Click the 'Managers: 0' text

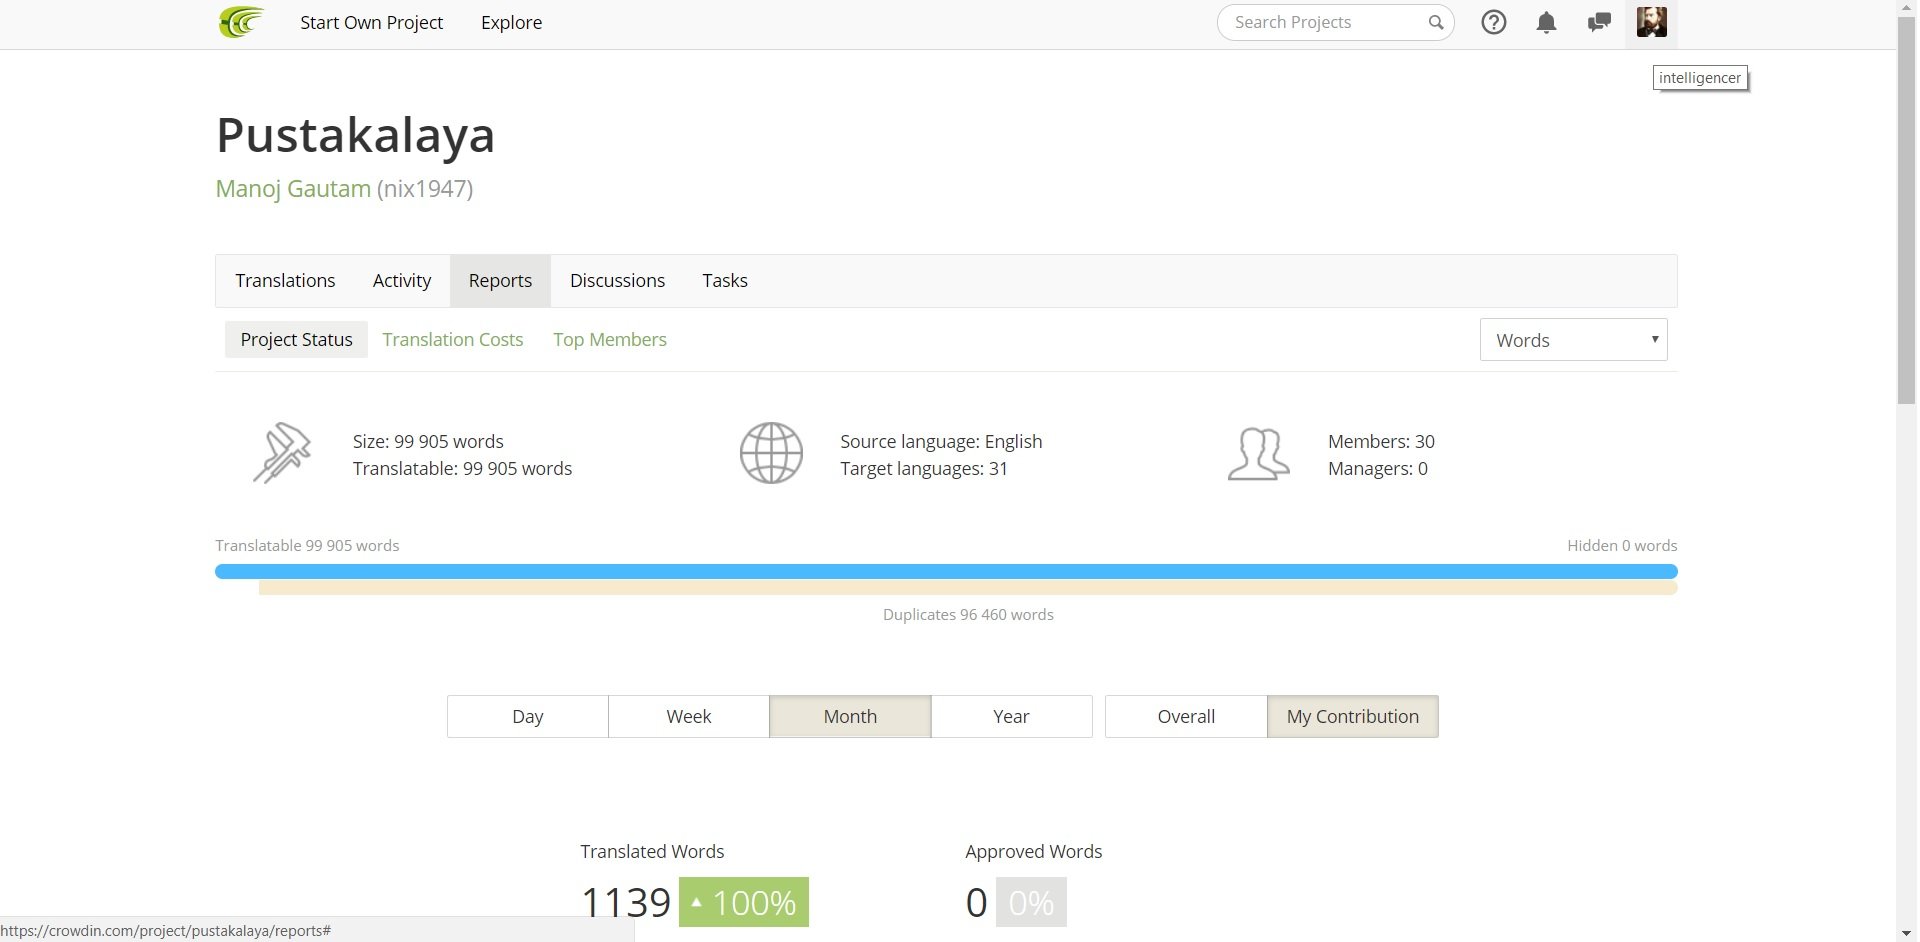coord(1378,469)
